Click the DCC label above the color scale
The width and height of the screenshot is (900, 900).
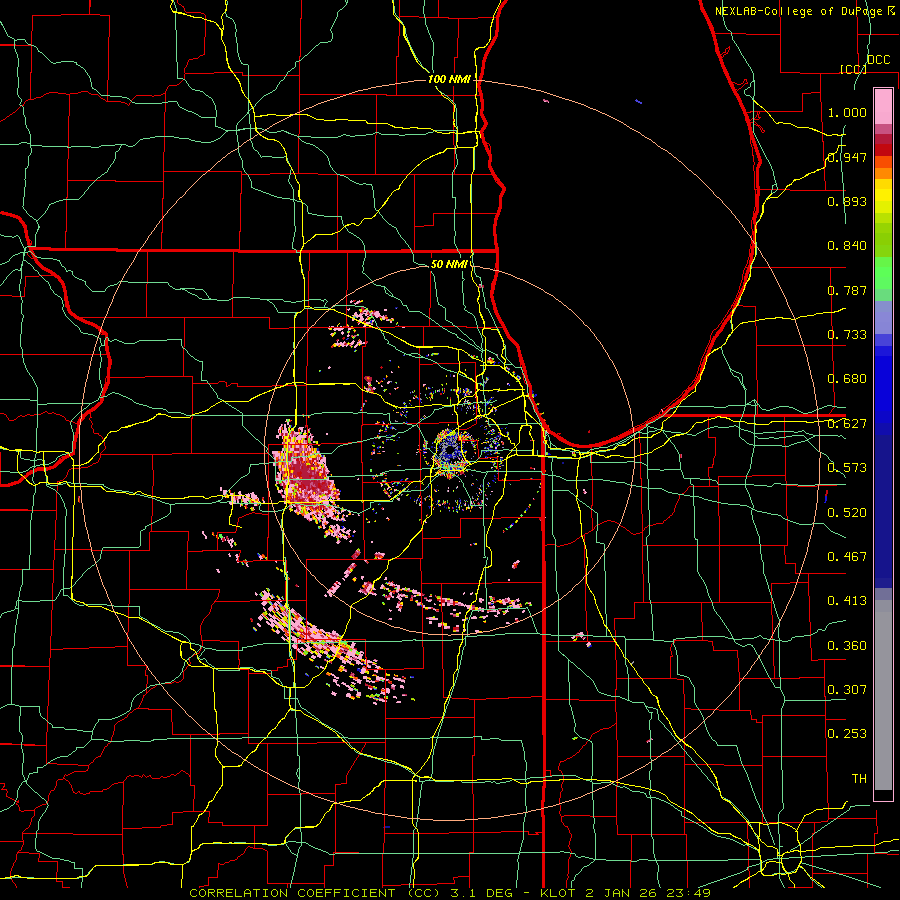coord(878,60)
